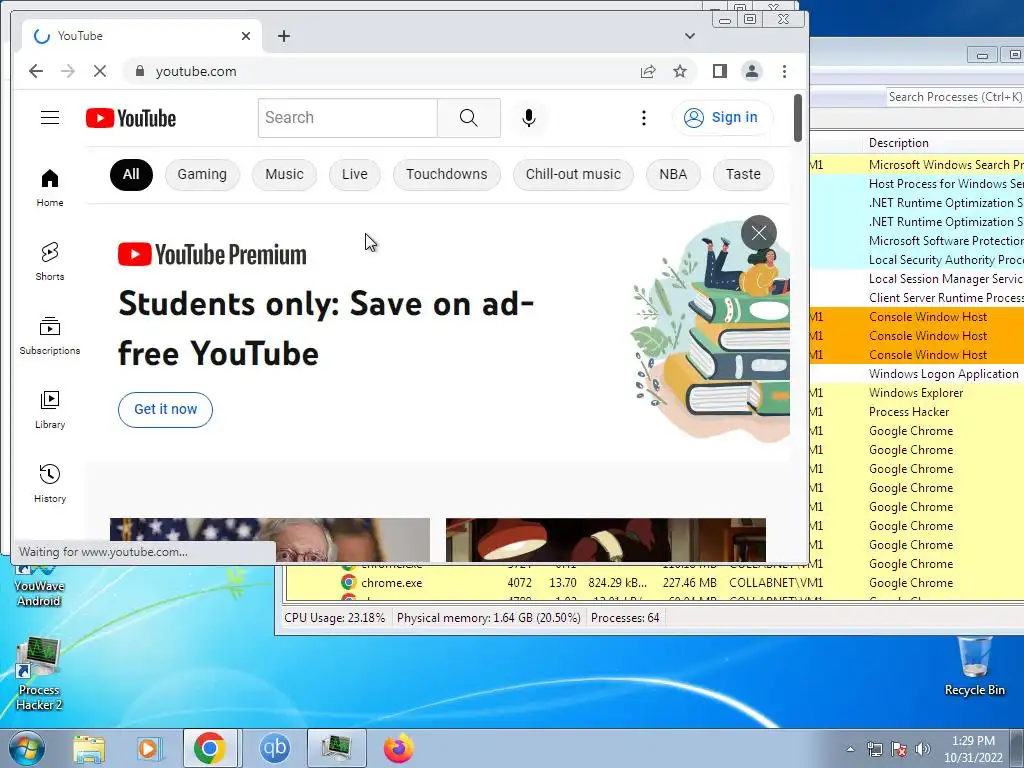Click Process Hacker Search Processes field
The image size is (1024, 768).
click(955, 97)
